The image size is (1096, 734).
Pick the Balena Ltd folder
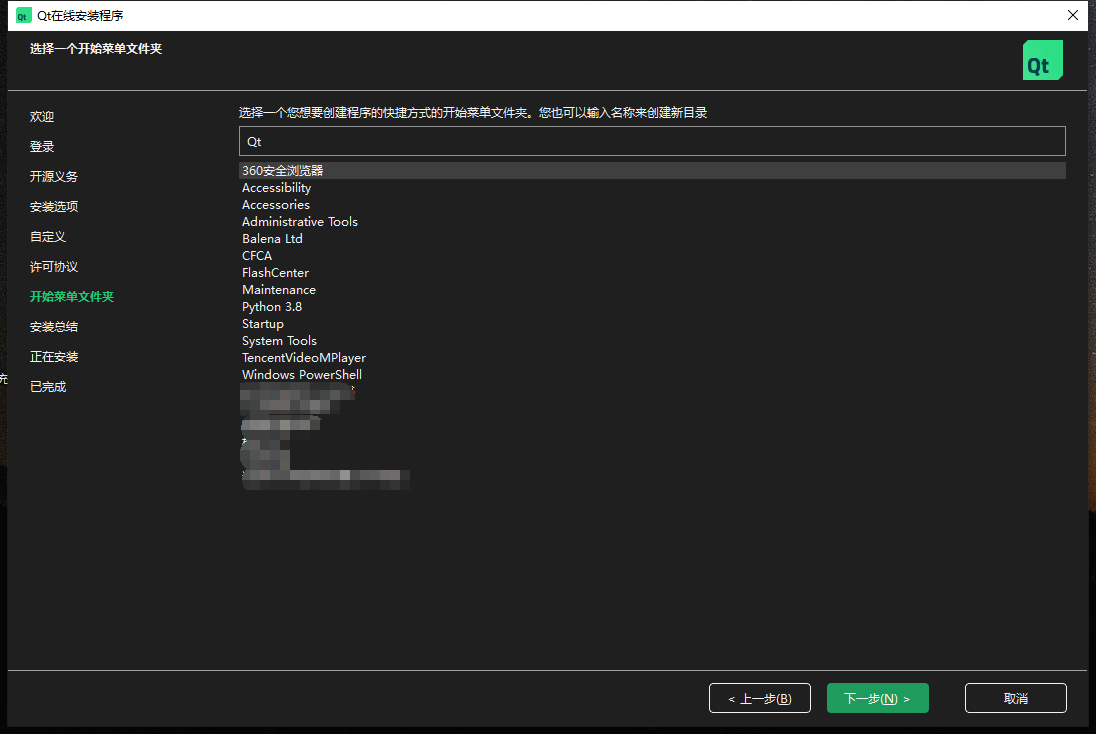272,238
